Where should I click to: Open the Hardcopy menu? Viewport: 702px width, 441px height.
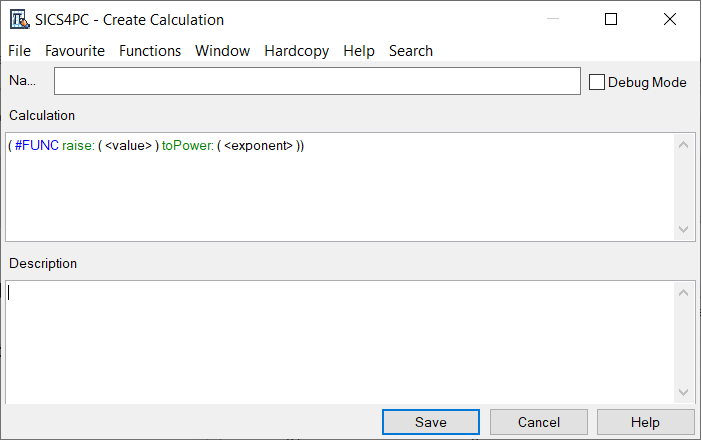point(296,51)
